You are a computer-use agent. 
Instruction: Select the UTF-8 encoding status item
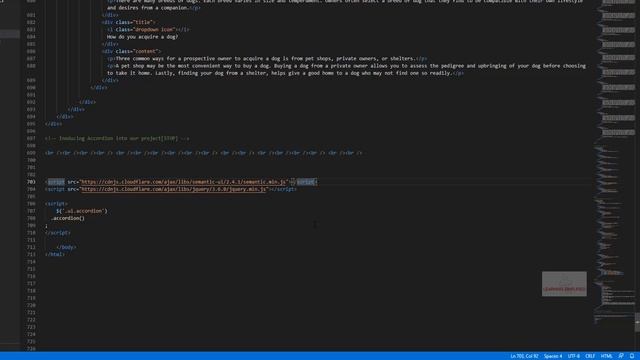pyautogui.click(x=573, y=356)
